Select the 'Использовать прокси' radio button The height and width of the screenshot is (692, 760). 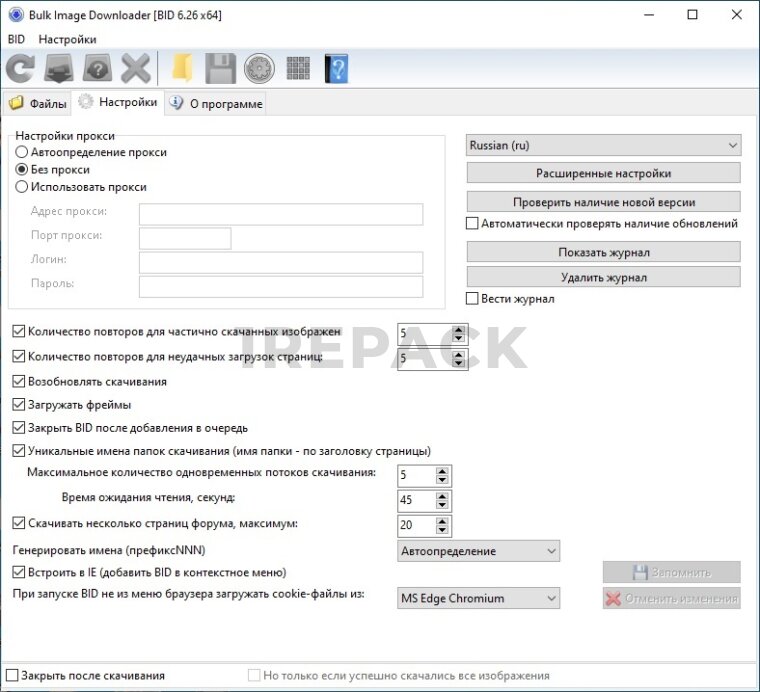point(22,187)
